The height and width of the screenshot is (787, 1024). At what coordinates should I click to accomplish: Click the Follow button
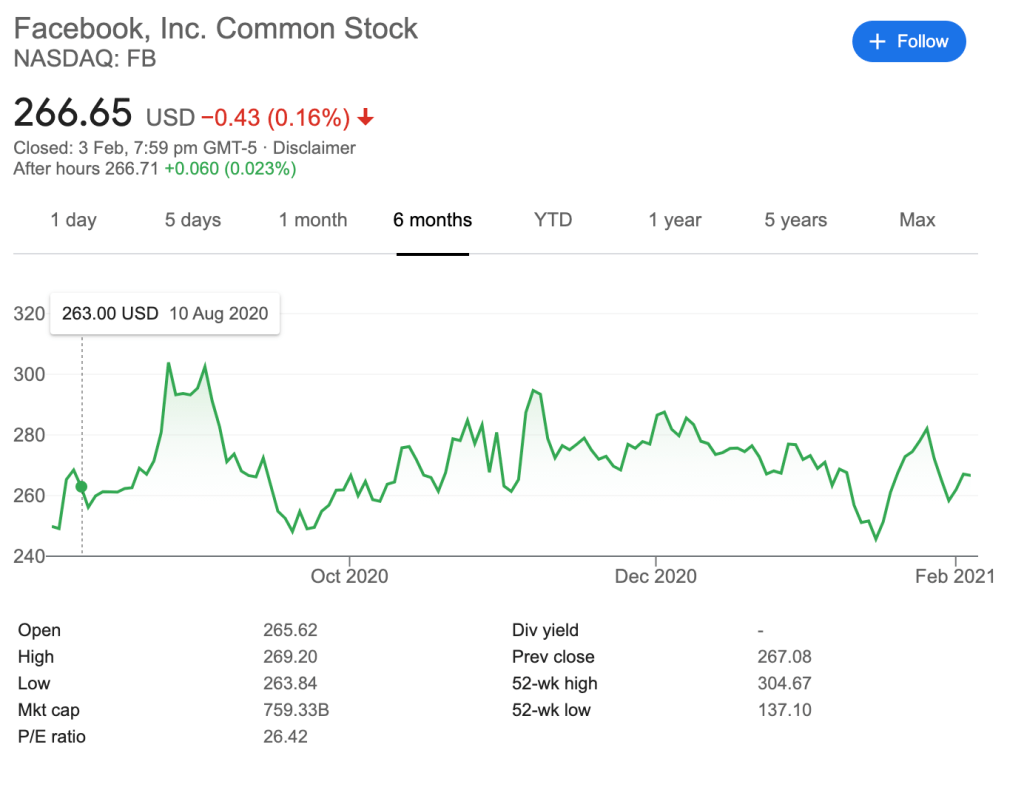908,42
